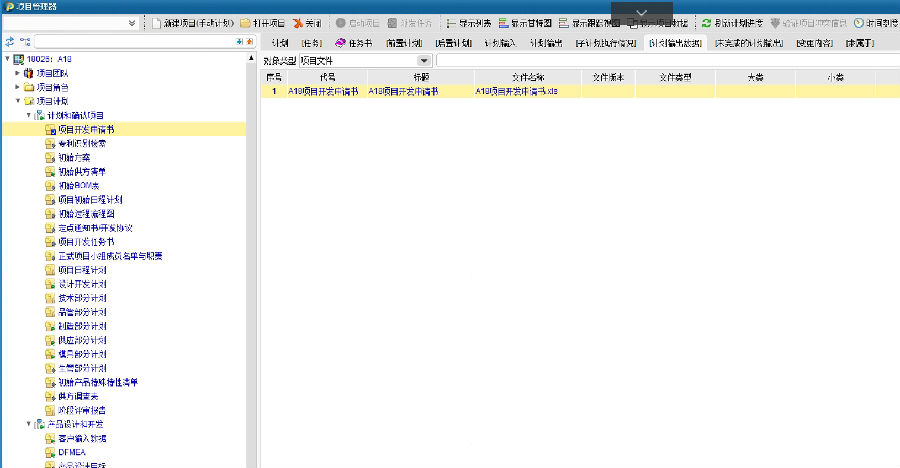Select 阶段评审报告 in the tree

point(82,411)
